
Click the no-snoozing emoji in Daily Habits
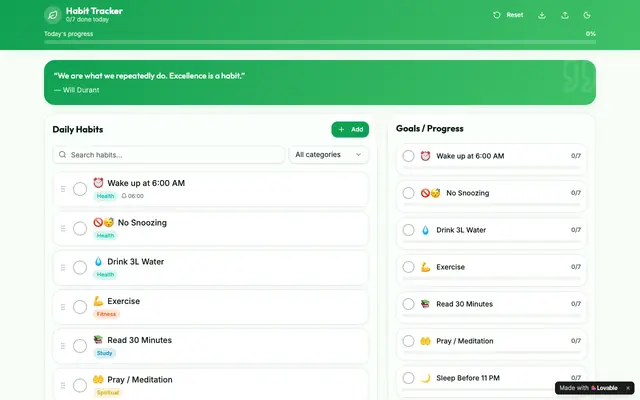[x=103, y=222]
